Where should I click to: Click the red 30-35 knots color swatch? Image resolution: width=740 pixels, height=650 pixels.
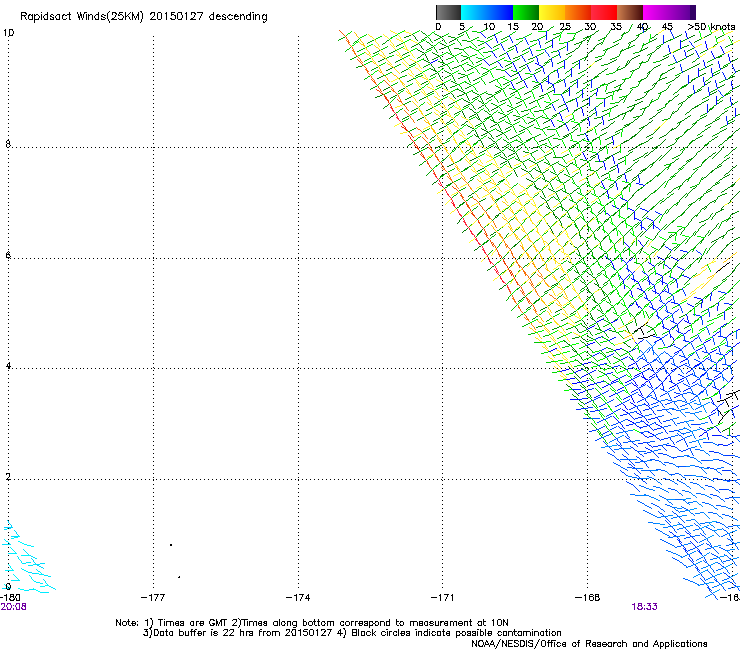click(604, 12)
